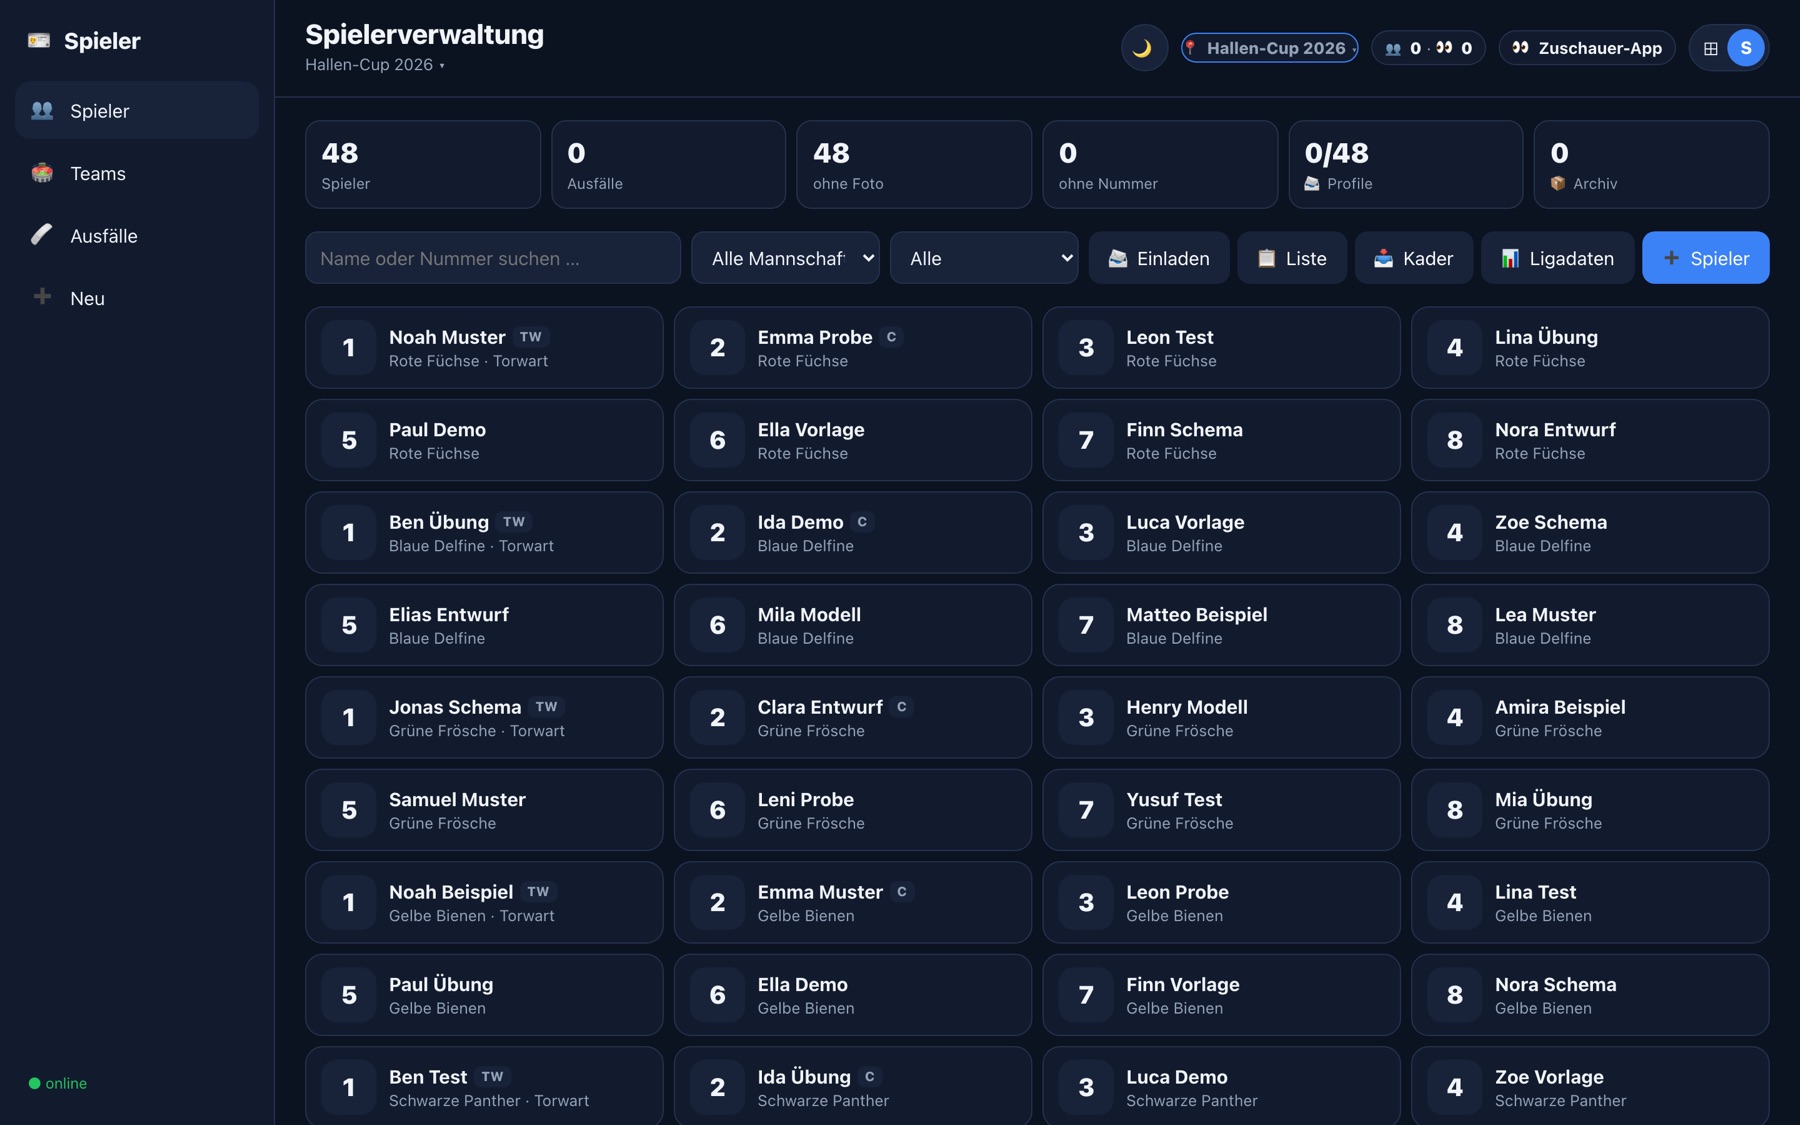Open the 48 ohne Foto stat card

914,165
